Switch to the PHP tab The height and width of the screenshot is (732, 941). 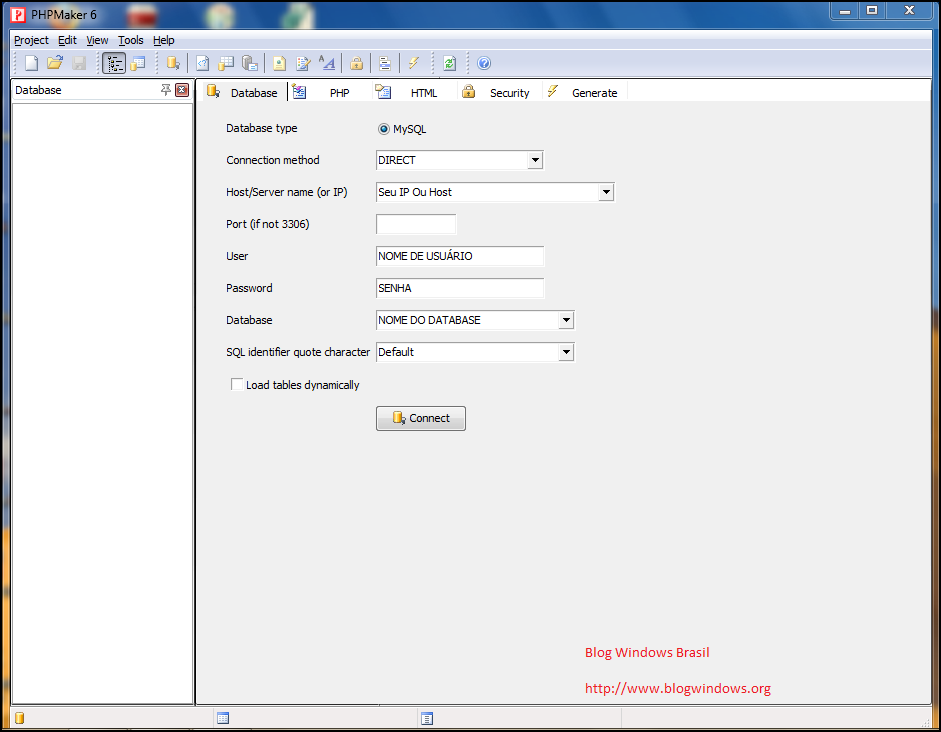330,92
